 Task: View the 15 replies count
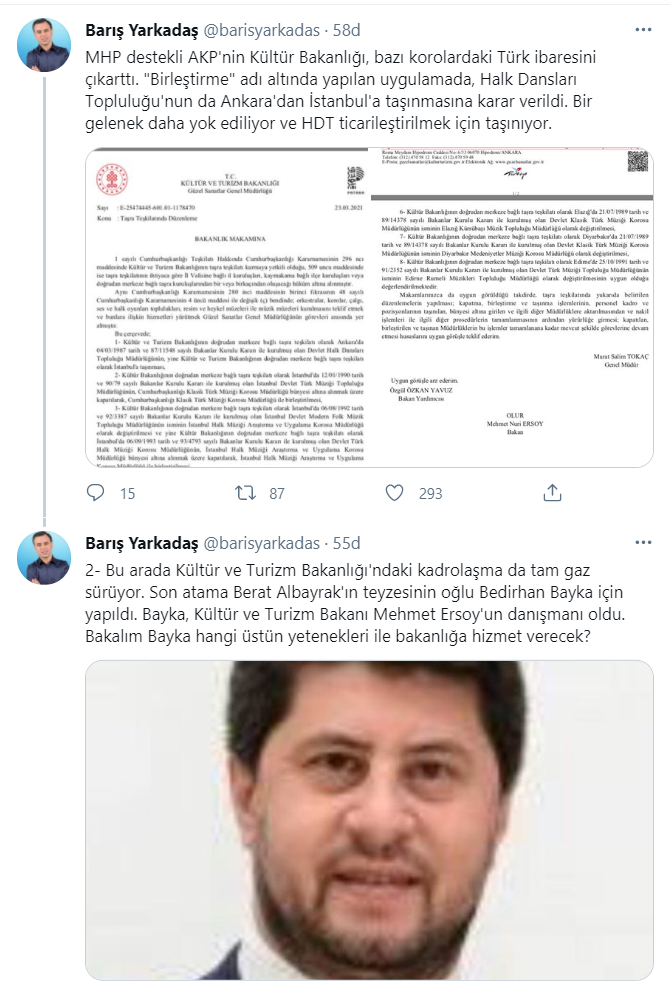pyautogui.click(x=127, y=494)
